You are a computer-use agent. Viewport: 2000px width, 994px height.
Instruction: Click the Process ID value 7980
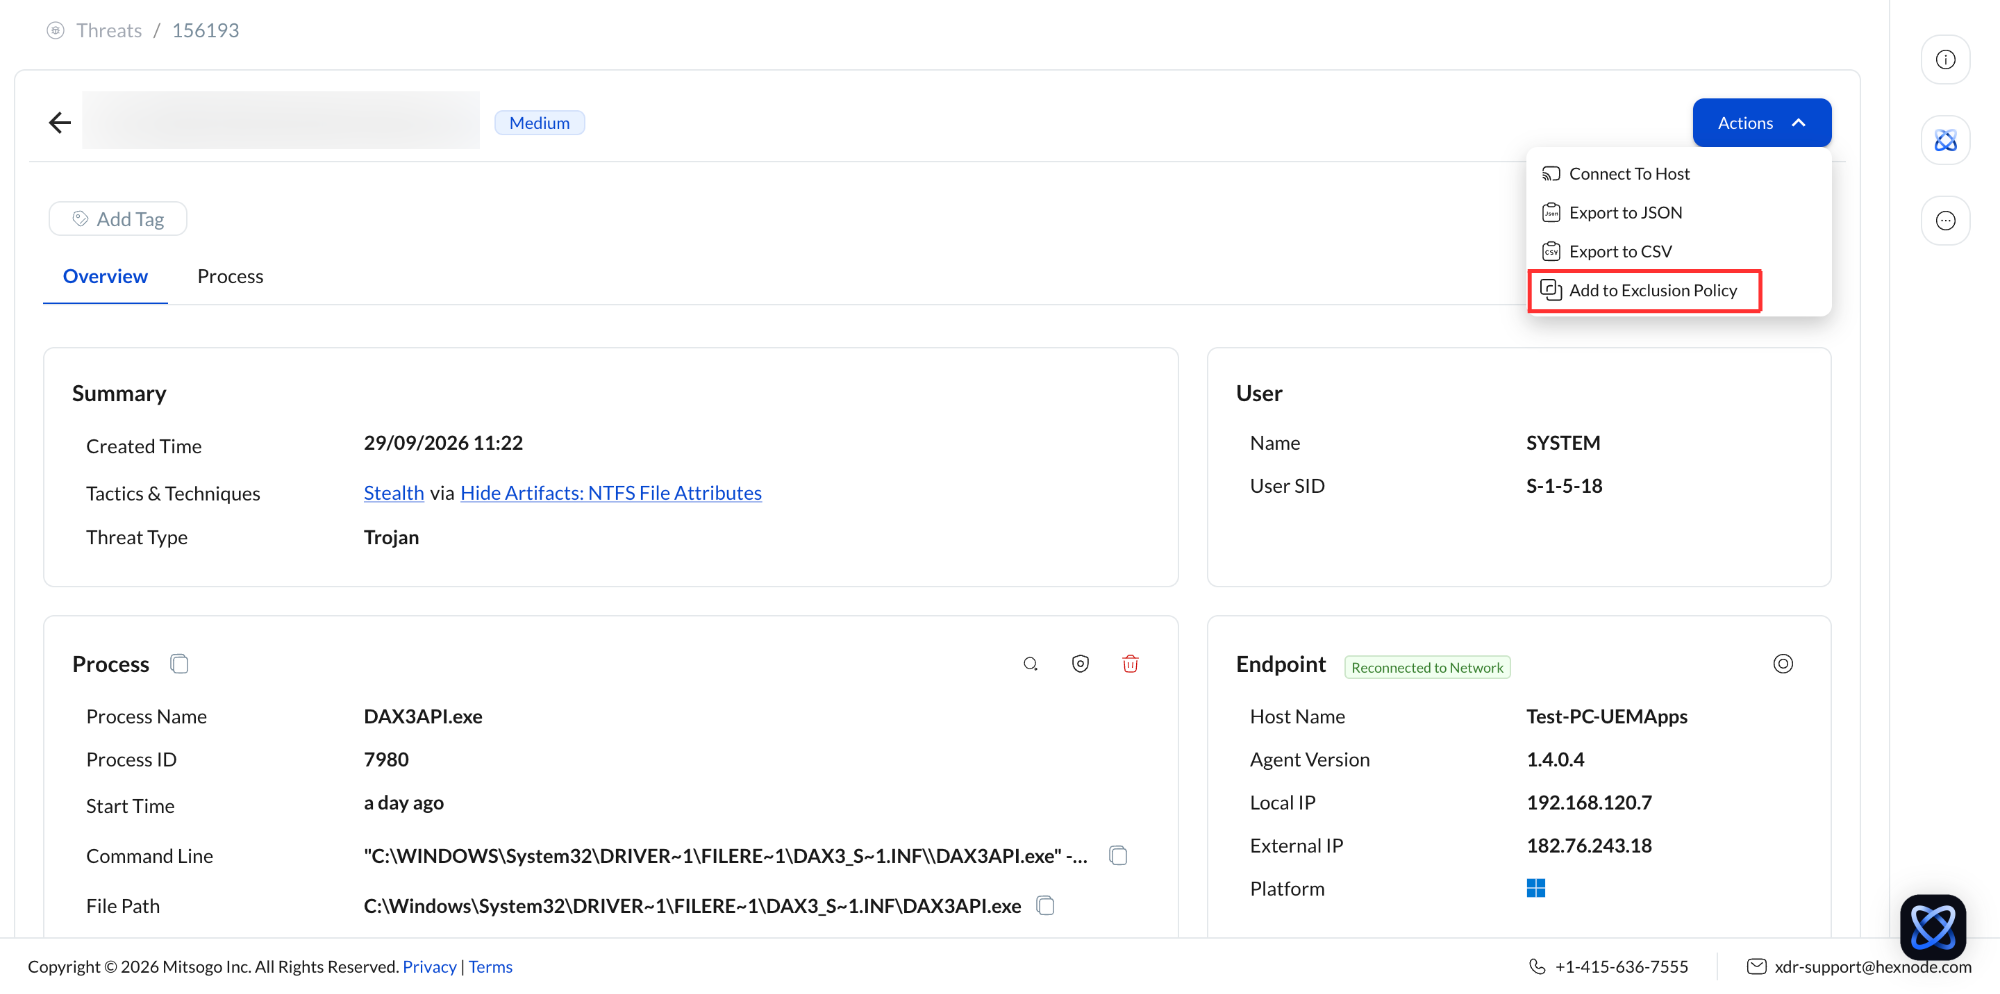click(x=386, y=760)
